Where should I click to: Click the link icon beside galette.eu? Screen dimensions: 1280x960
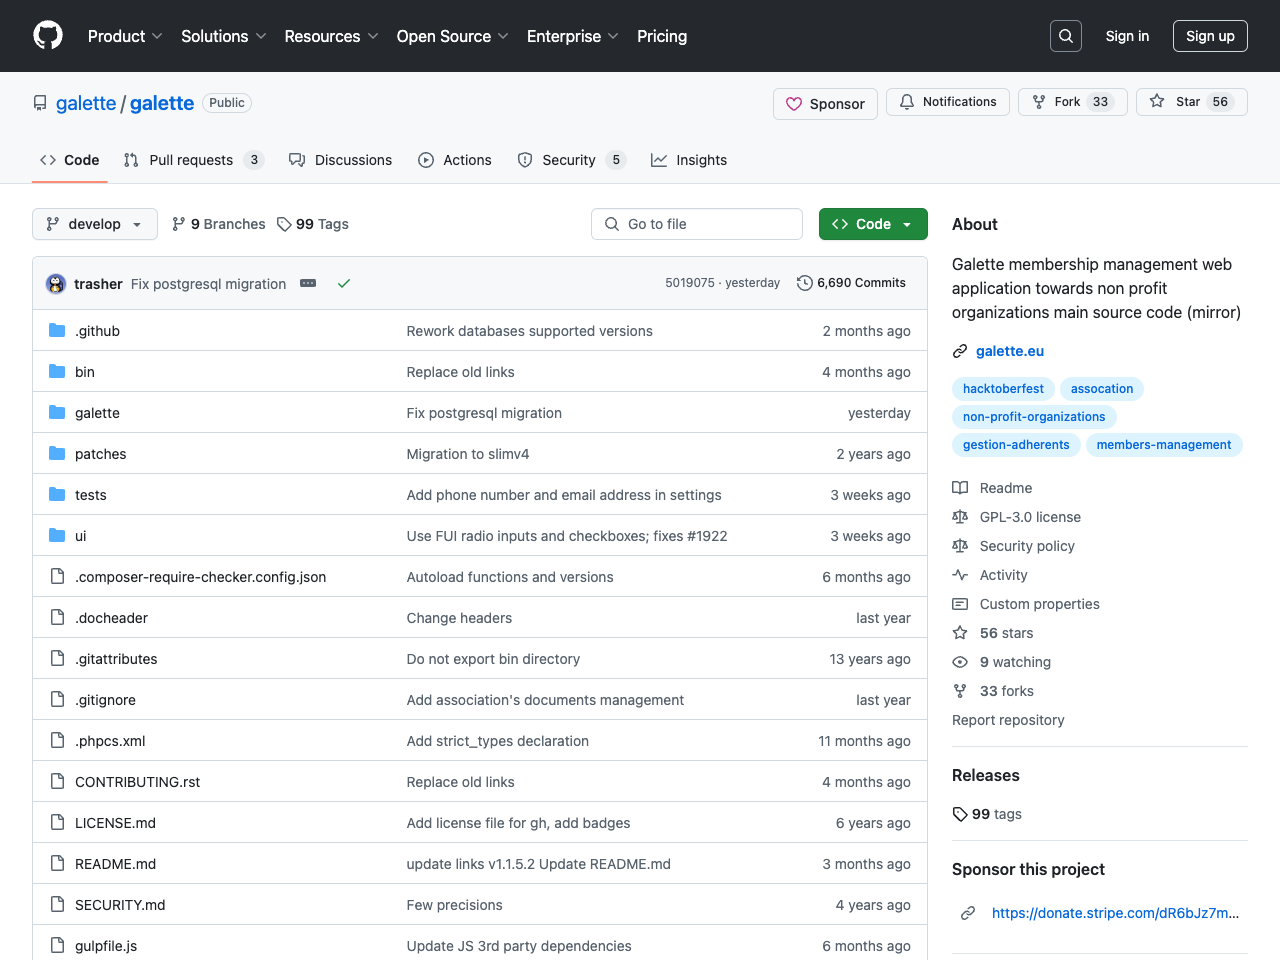(x=960, y=351)
